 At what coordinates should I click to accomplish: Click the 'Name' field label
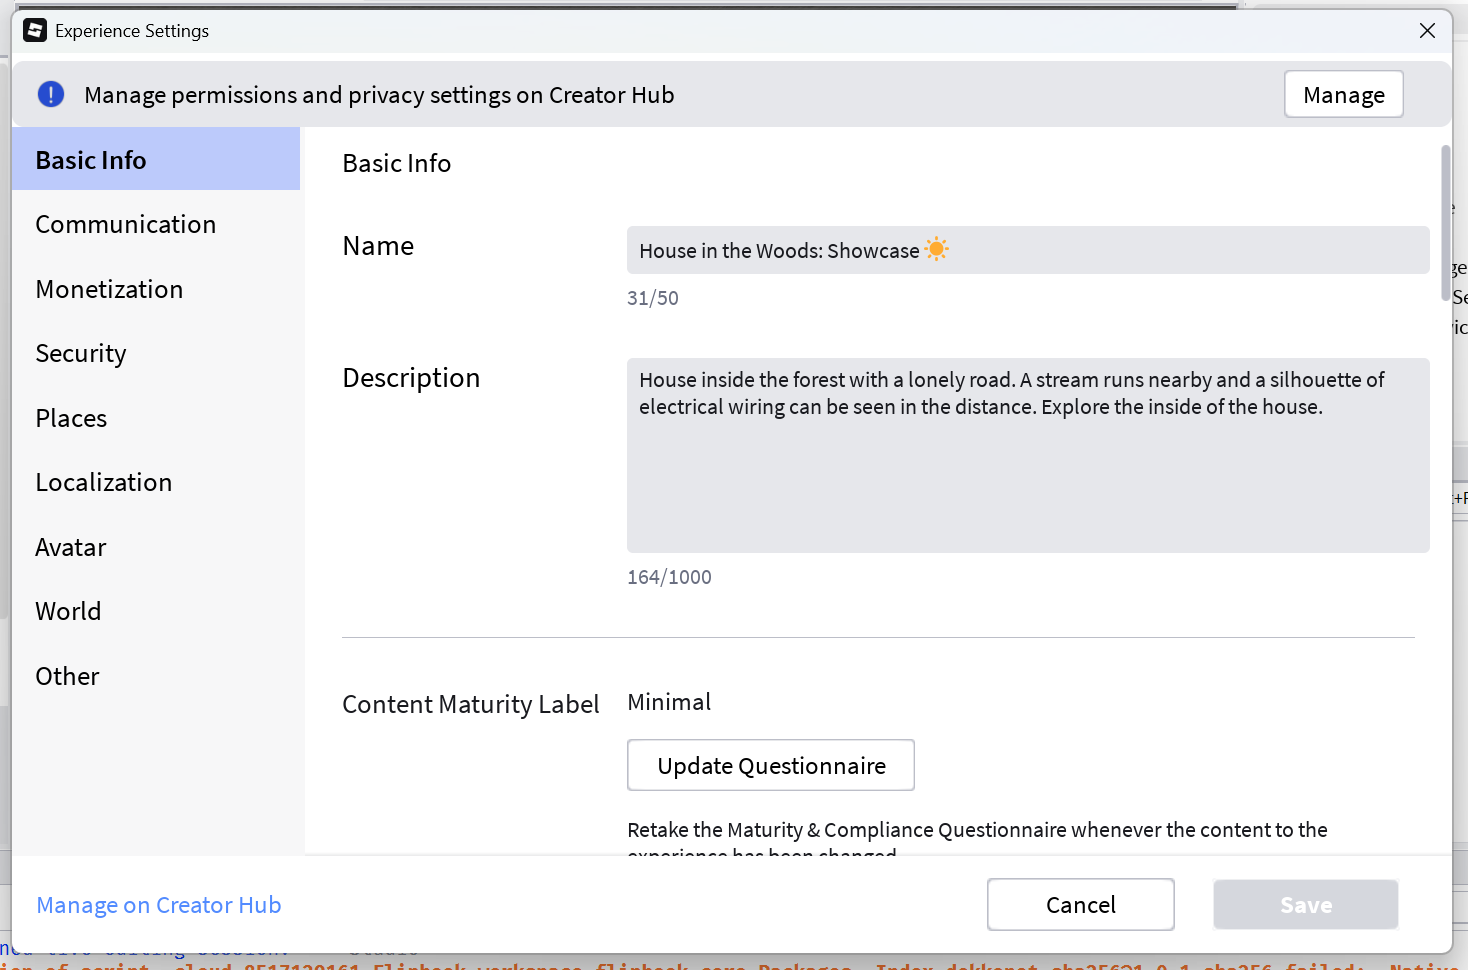tap(378, 246)
